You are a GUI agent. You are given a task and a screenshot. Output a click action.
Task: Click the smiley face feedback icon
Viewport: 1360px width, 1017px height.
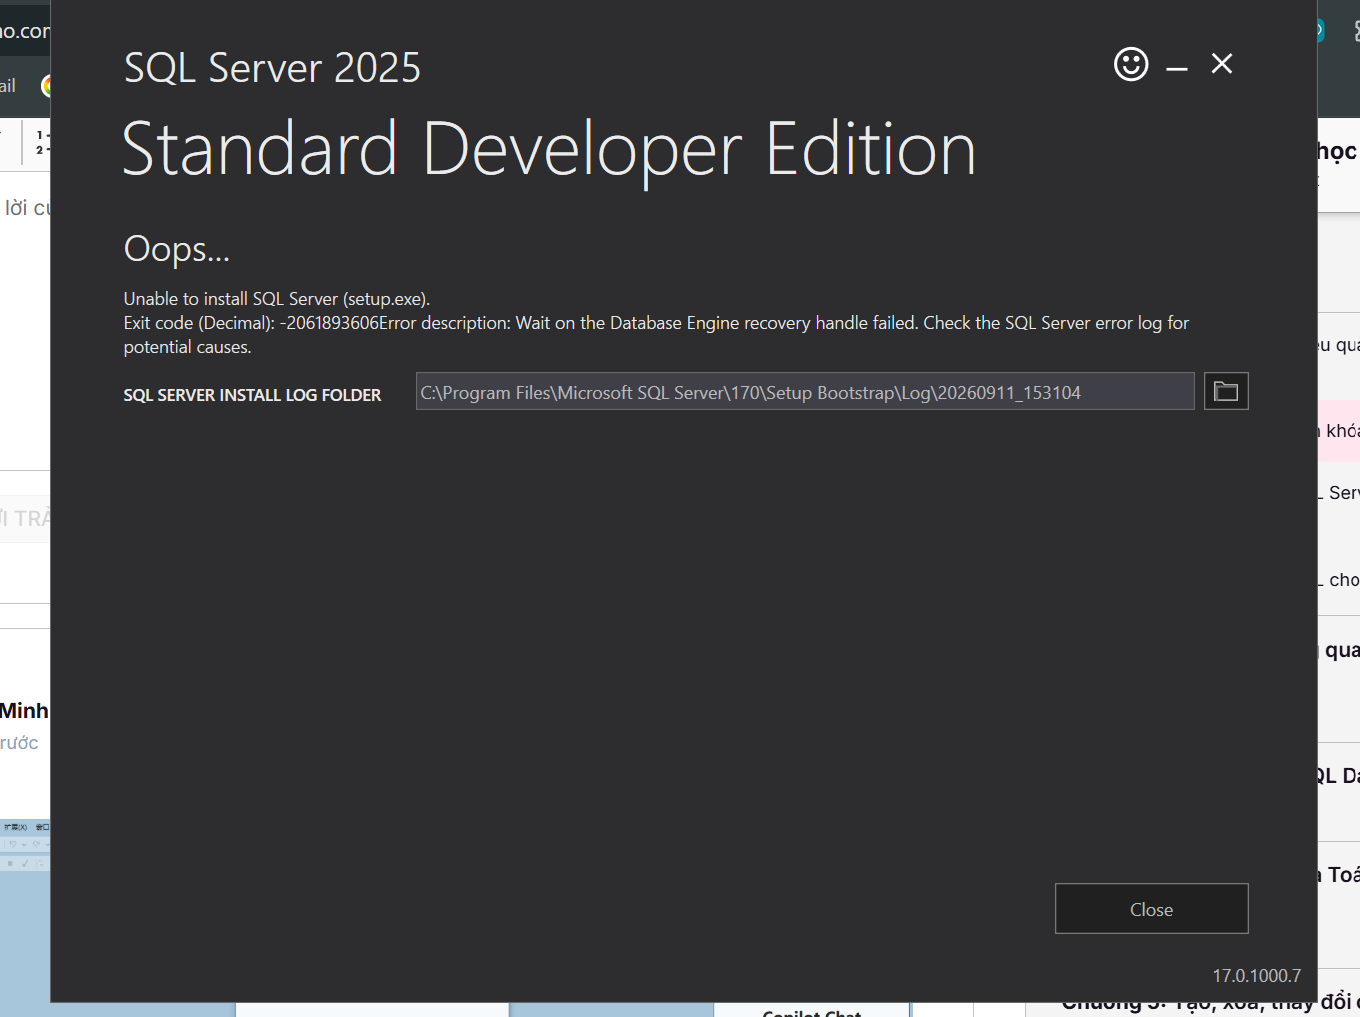pyautogui.click(x=1131, y=64)
